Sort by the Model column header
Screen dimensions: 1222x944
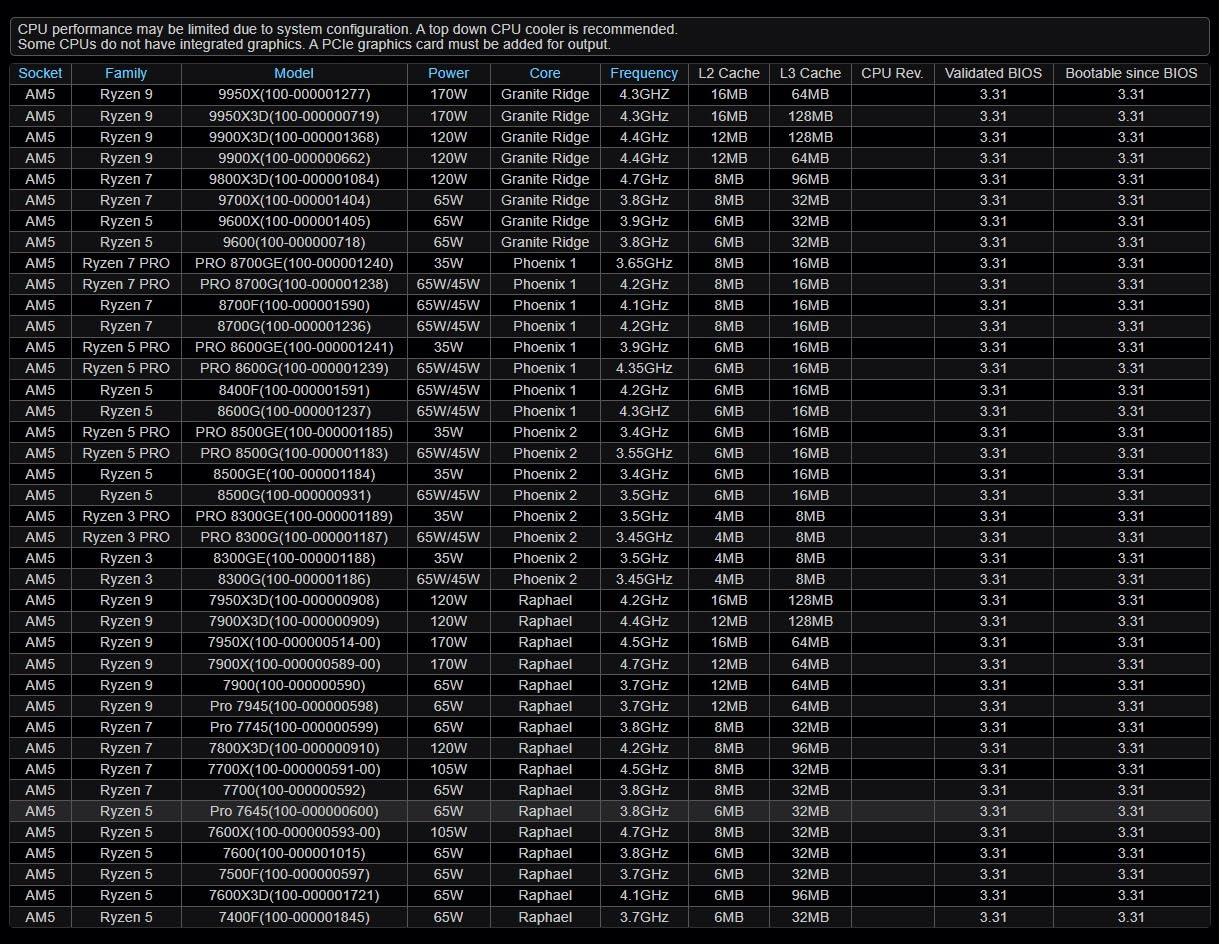pos(294,73)
